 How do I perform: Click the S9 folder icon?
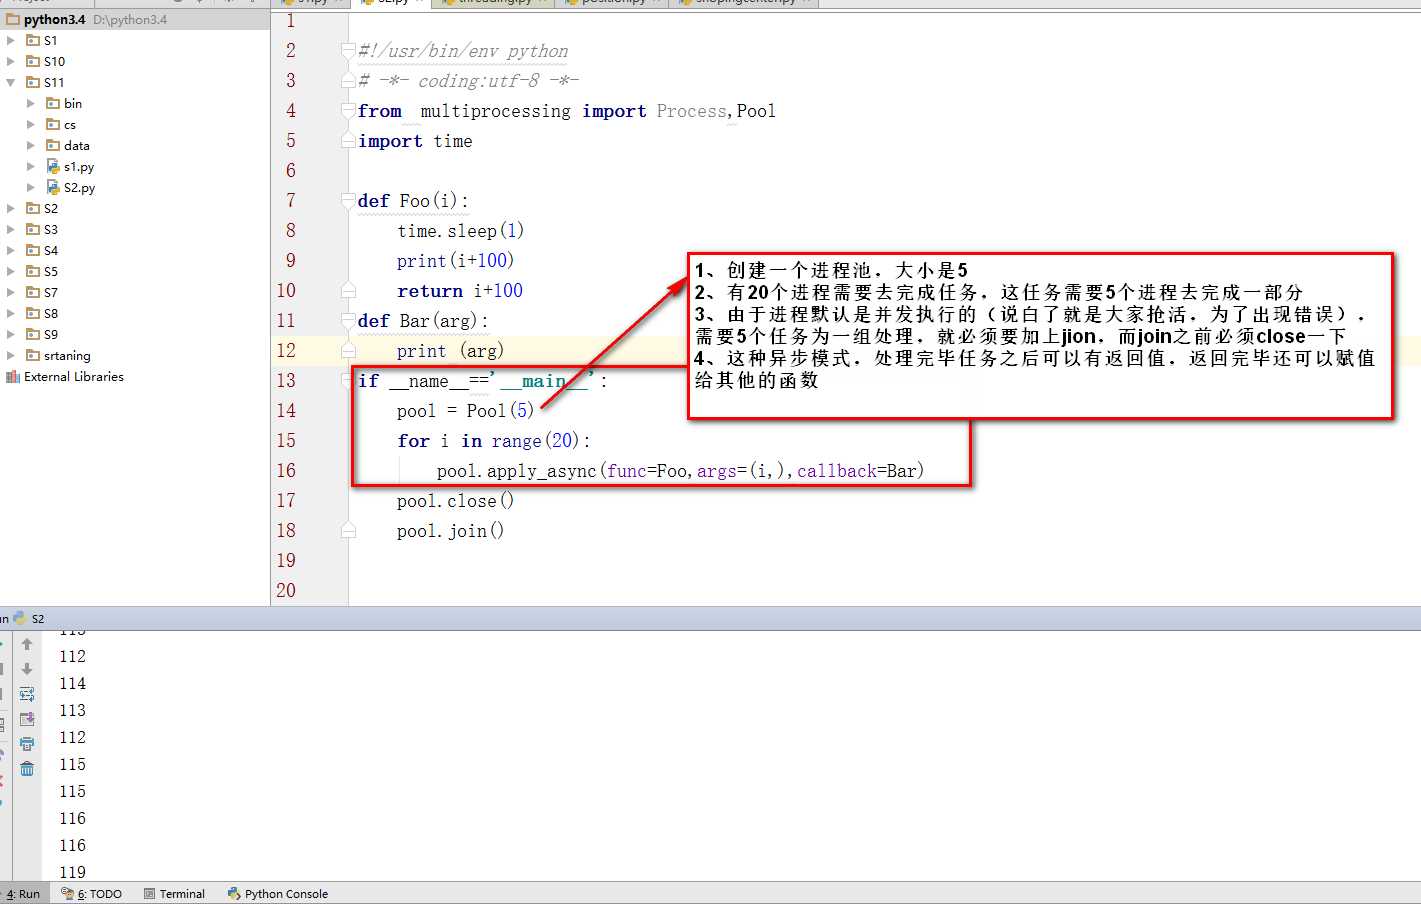coord(33,334)
